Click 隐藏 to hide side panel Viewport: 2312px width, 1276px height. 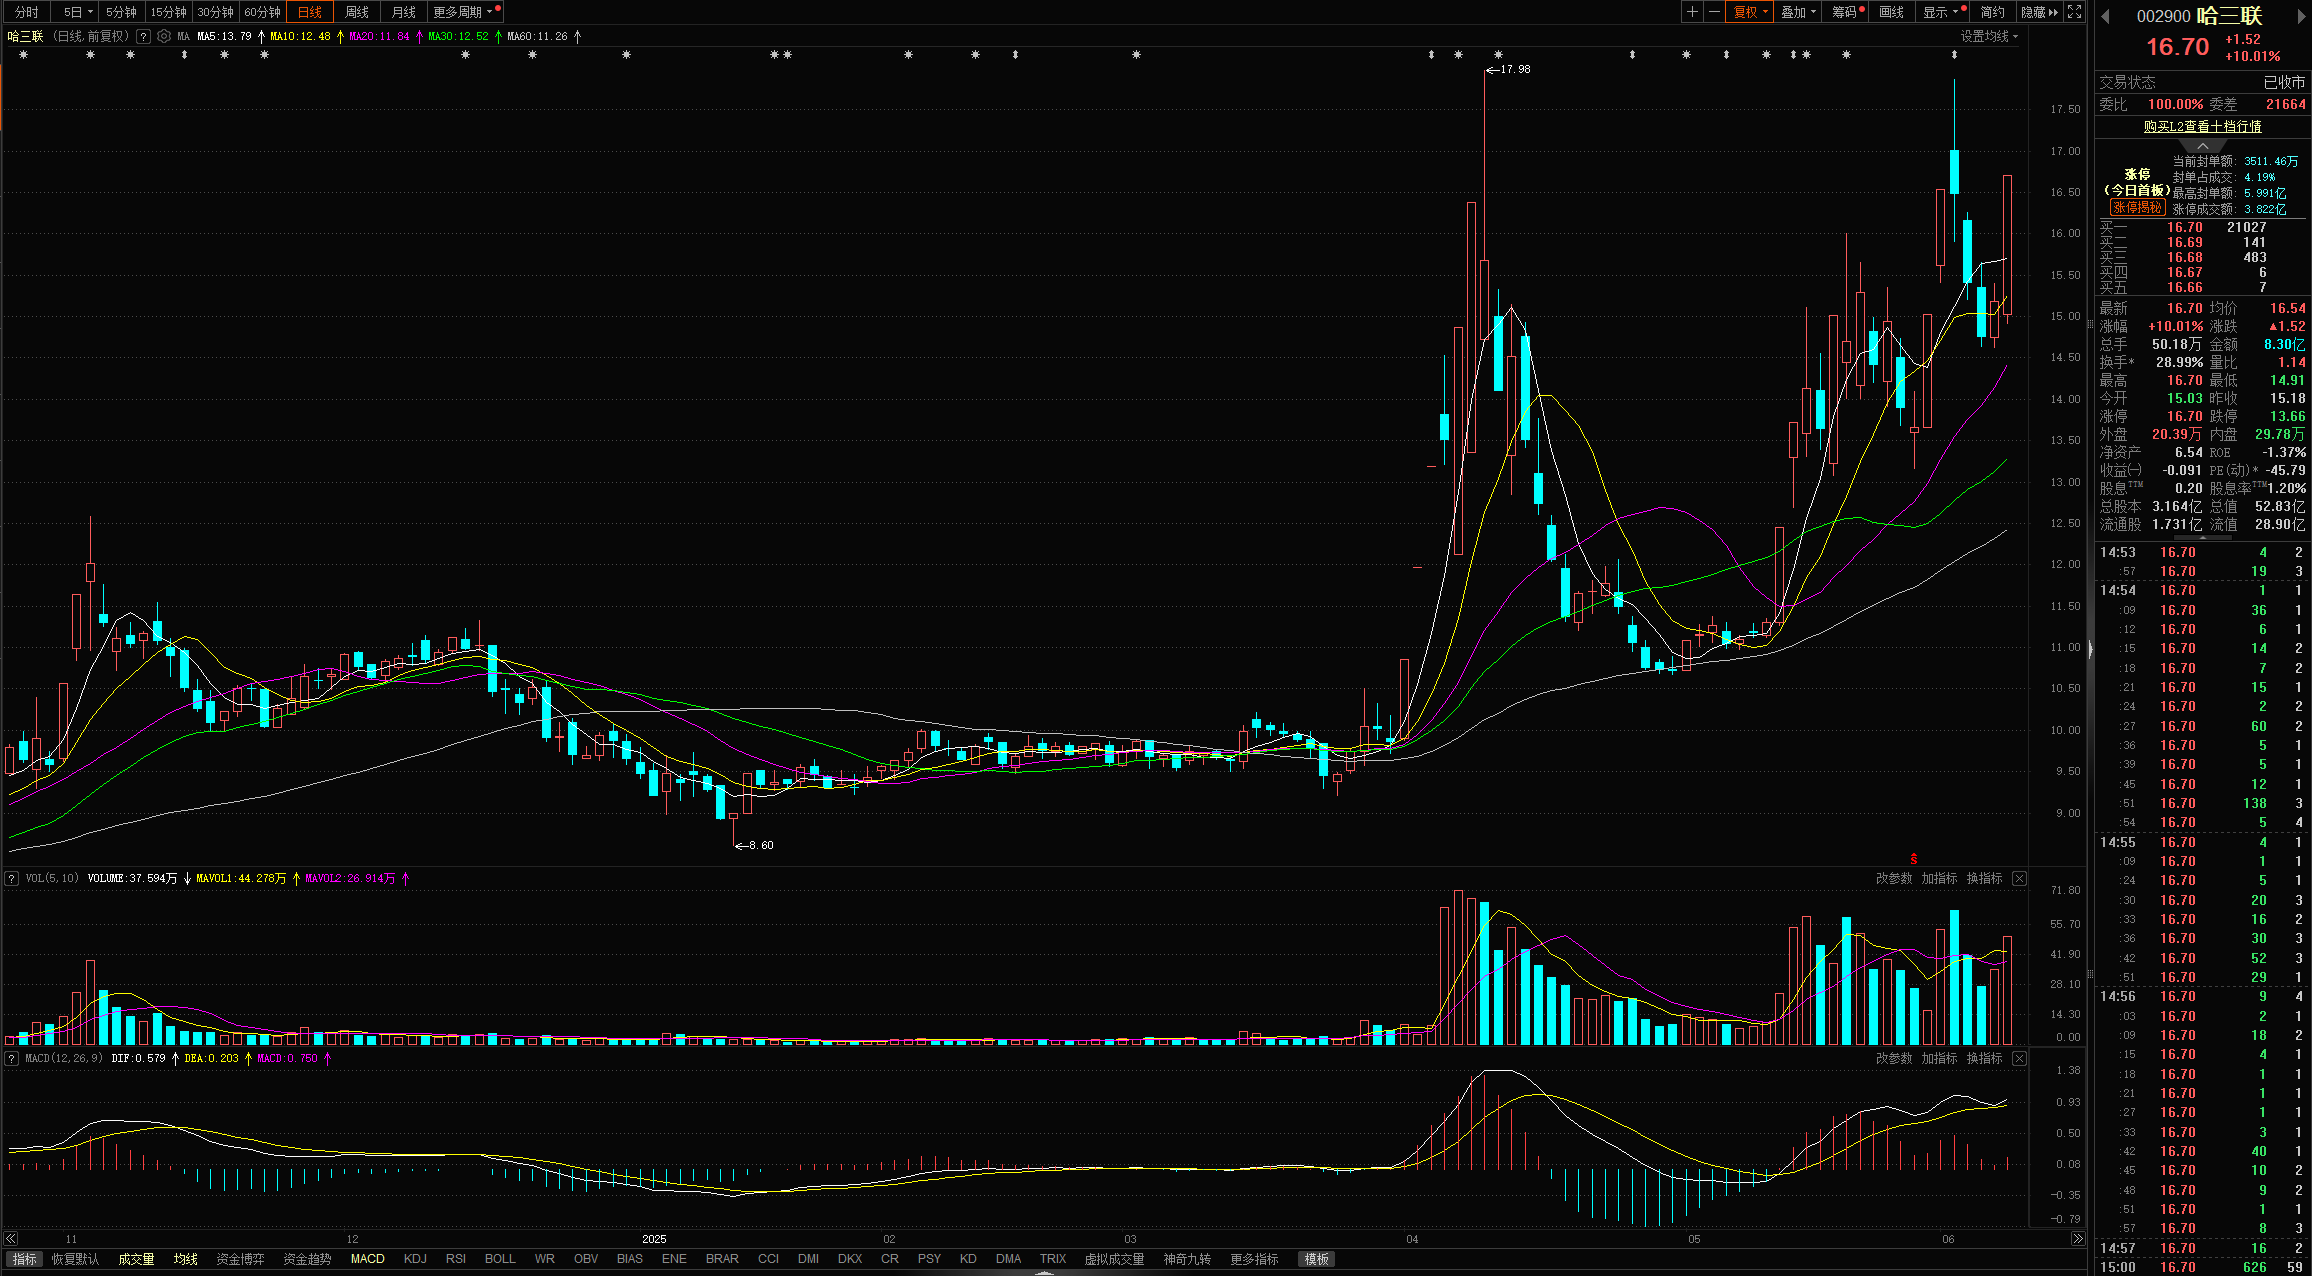(x=2039, y=12)
